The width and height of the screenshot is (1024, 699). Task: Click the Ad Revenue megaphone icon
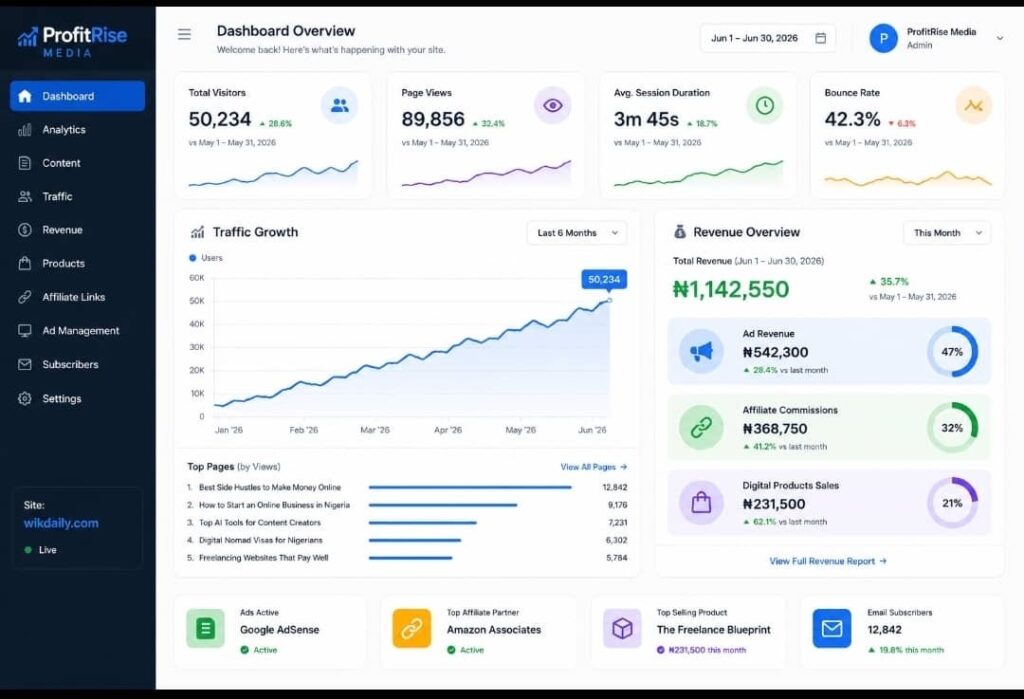pyautogui.click(x=701, y=351)
